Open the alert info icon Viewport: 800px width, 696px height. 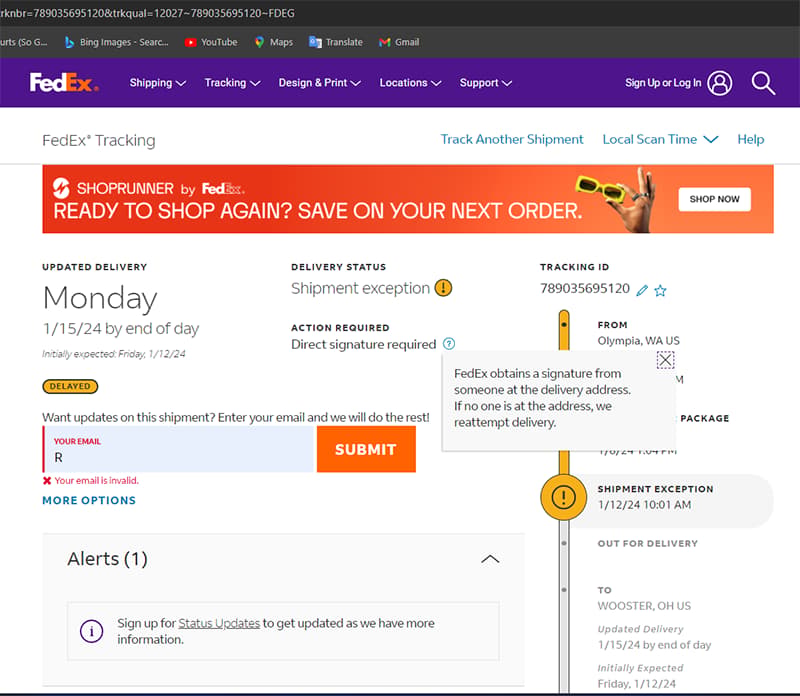91,631
